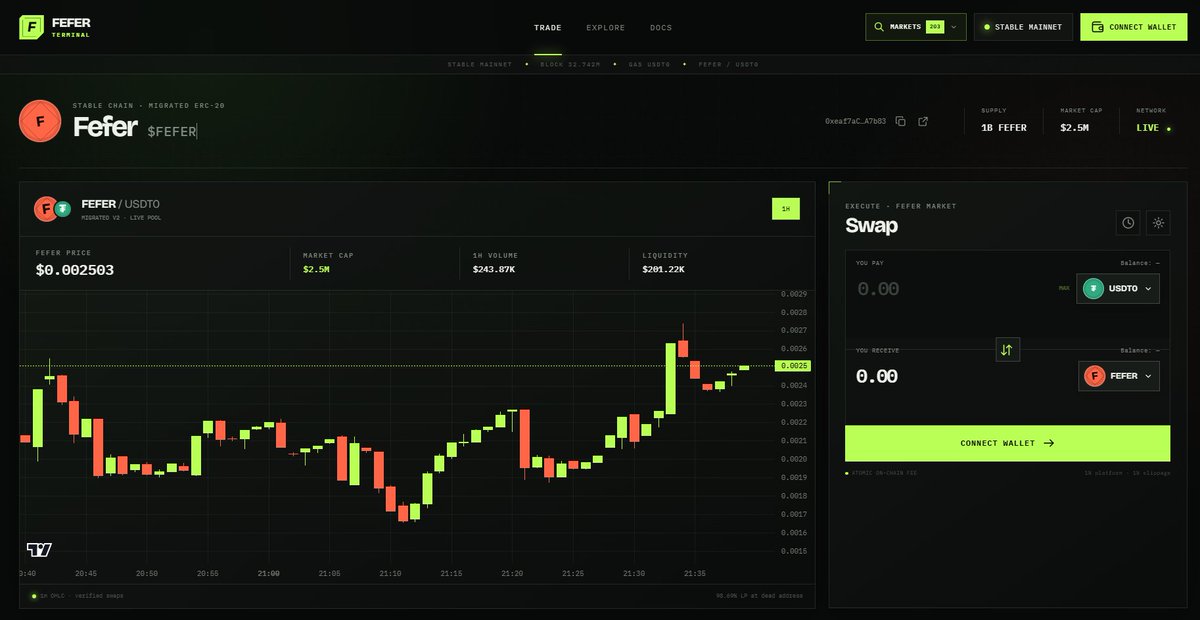Click the search magnifier icon in Markets
1200x620 pixels.
tap(879, 27)
